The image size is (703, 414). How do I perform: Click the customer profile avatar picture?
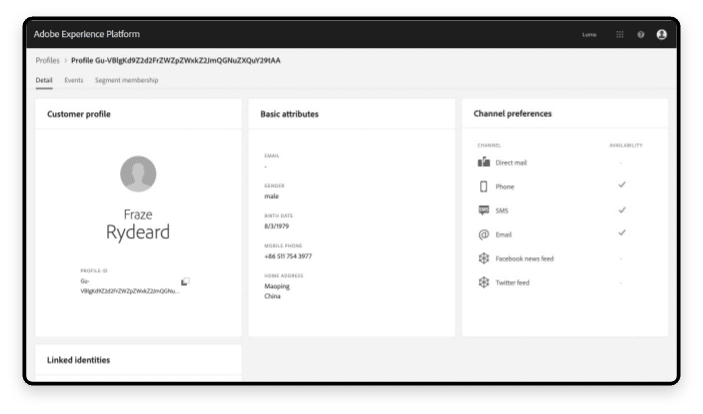coord(138,173)
